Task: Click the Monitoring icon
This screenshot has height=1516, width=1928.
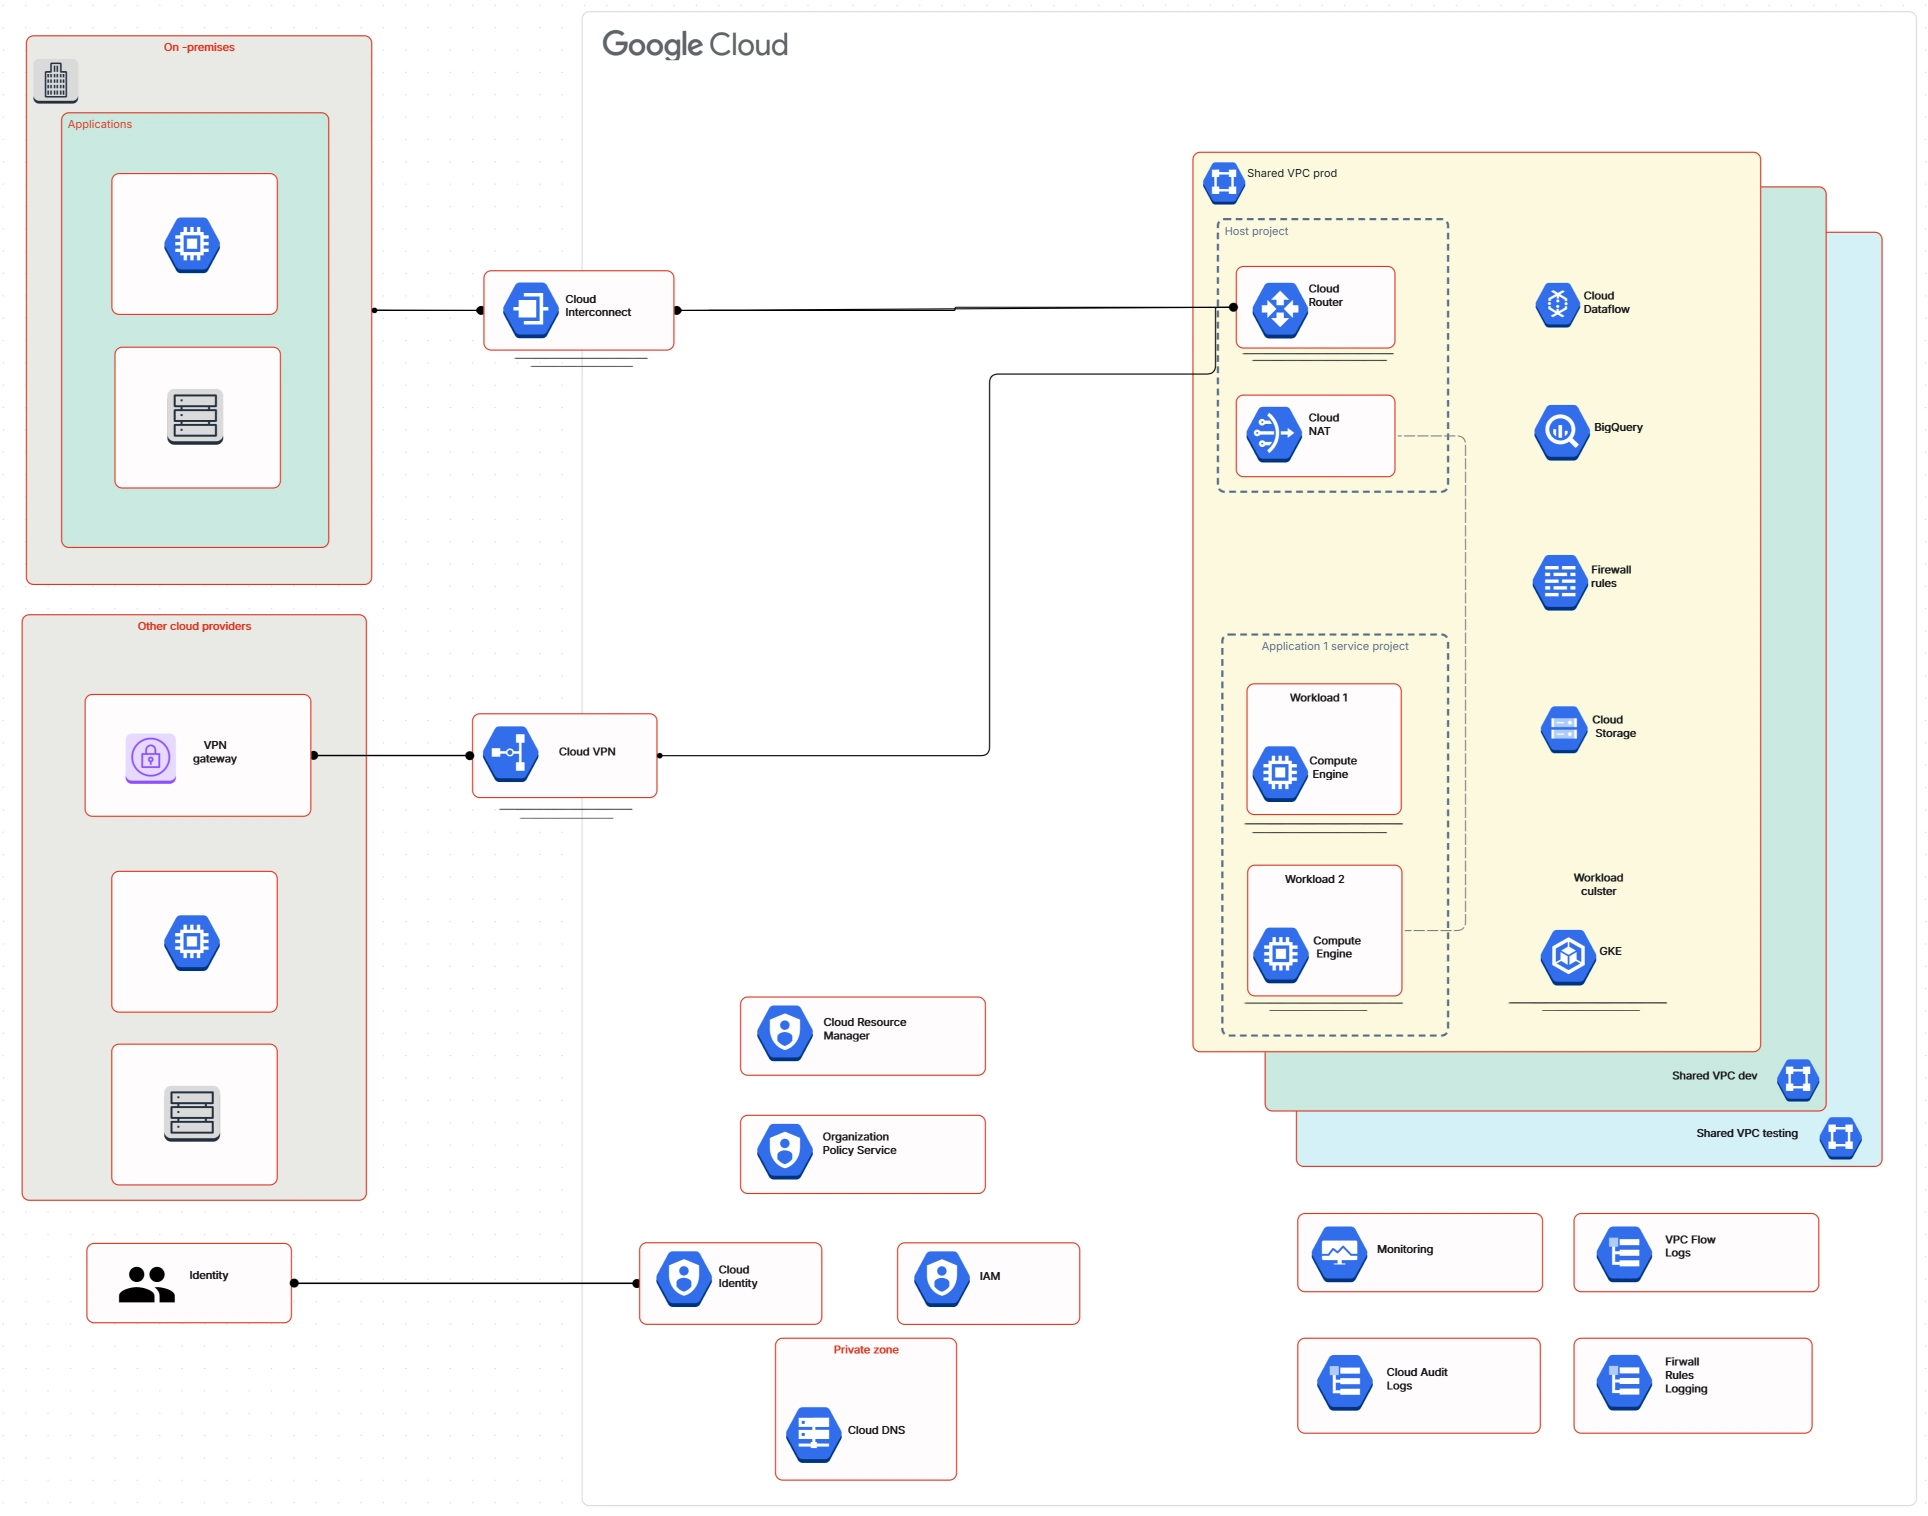Action: point(1341,1249)
